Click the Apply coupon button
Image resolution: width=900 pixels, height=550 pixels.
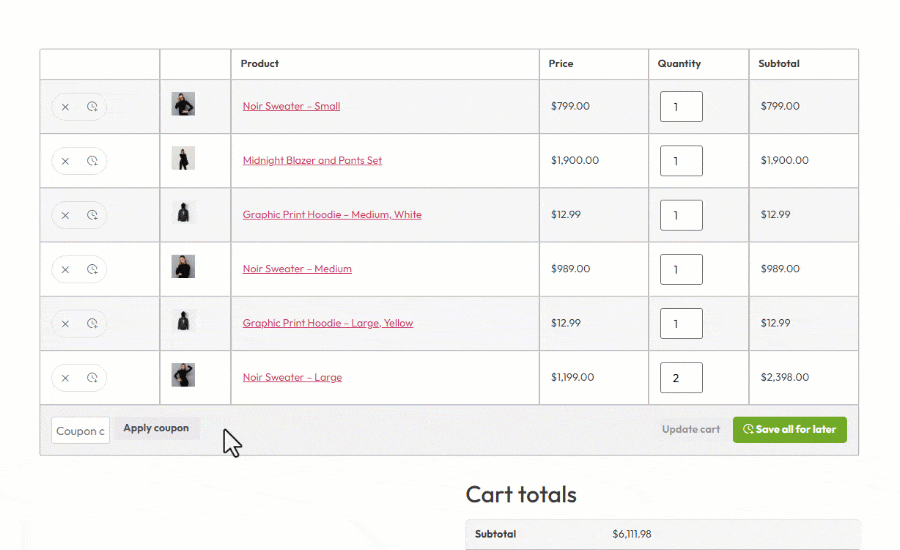click(156, 428)
